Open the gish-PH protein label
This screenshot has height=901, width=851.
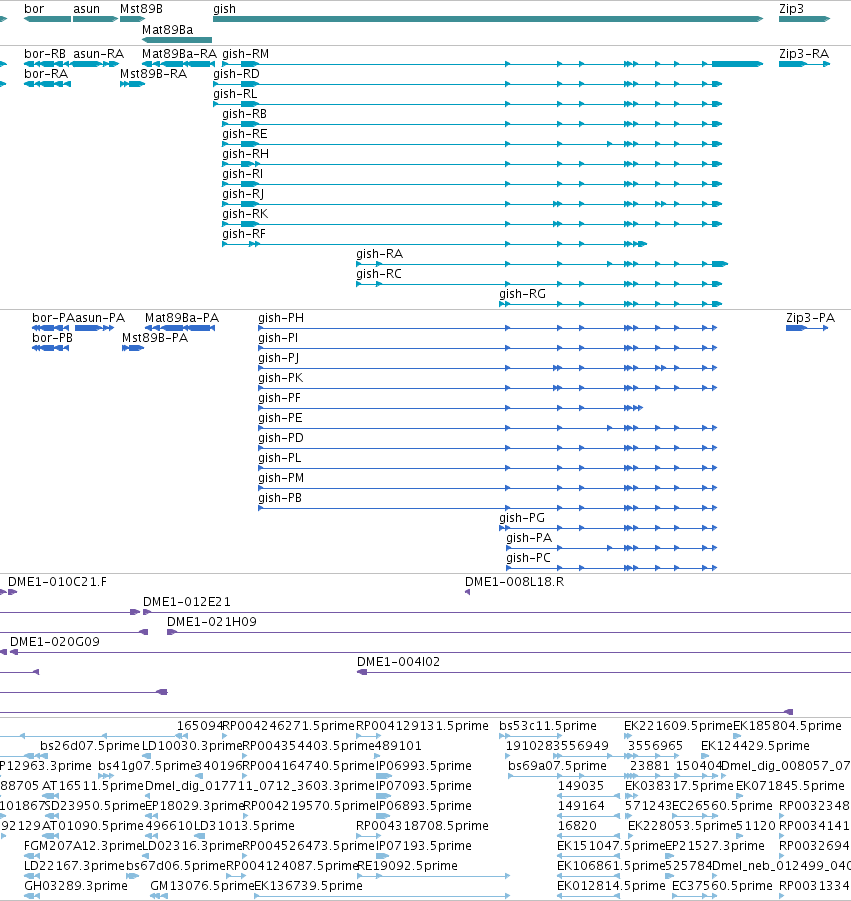point(281,318)
